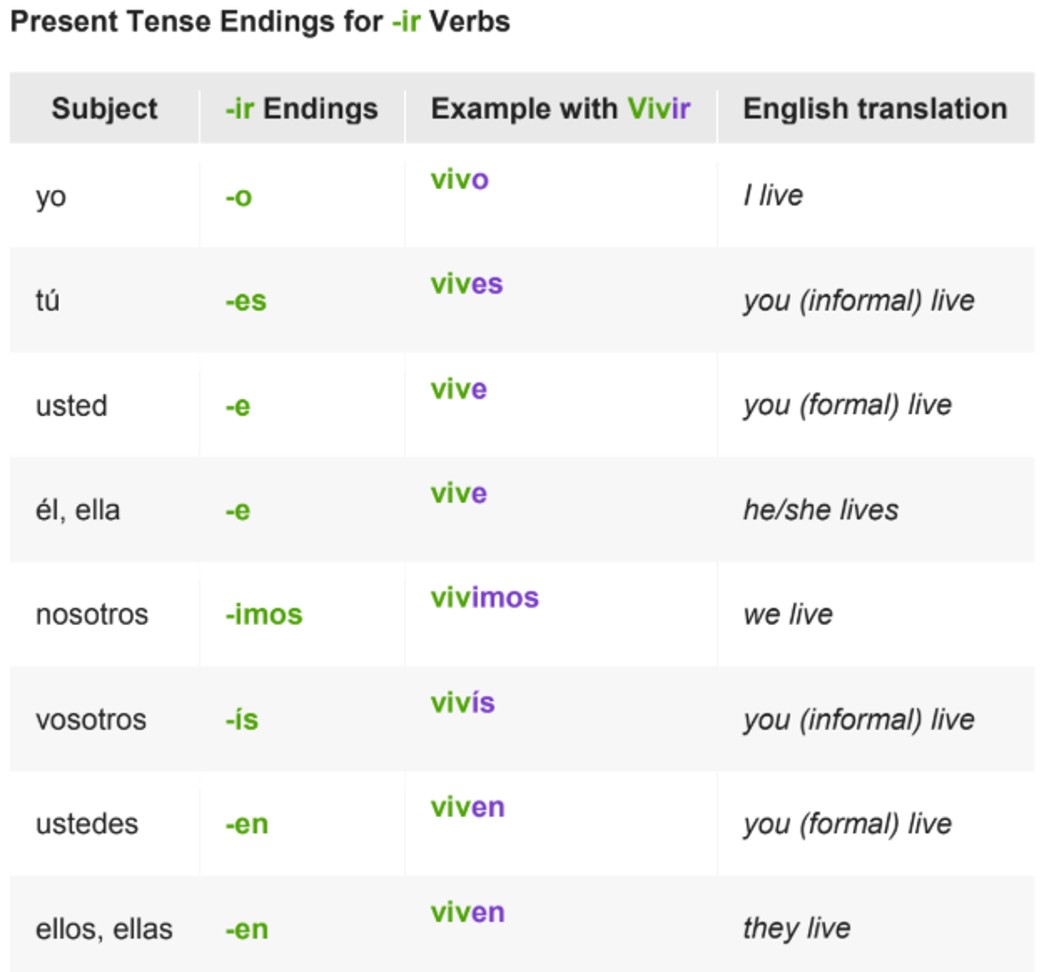
Task: Click 'él, ella' in the subject column
Action: (x=78, y=510)
